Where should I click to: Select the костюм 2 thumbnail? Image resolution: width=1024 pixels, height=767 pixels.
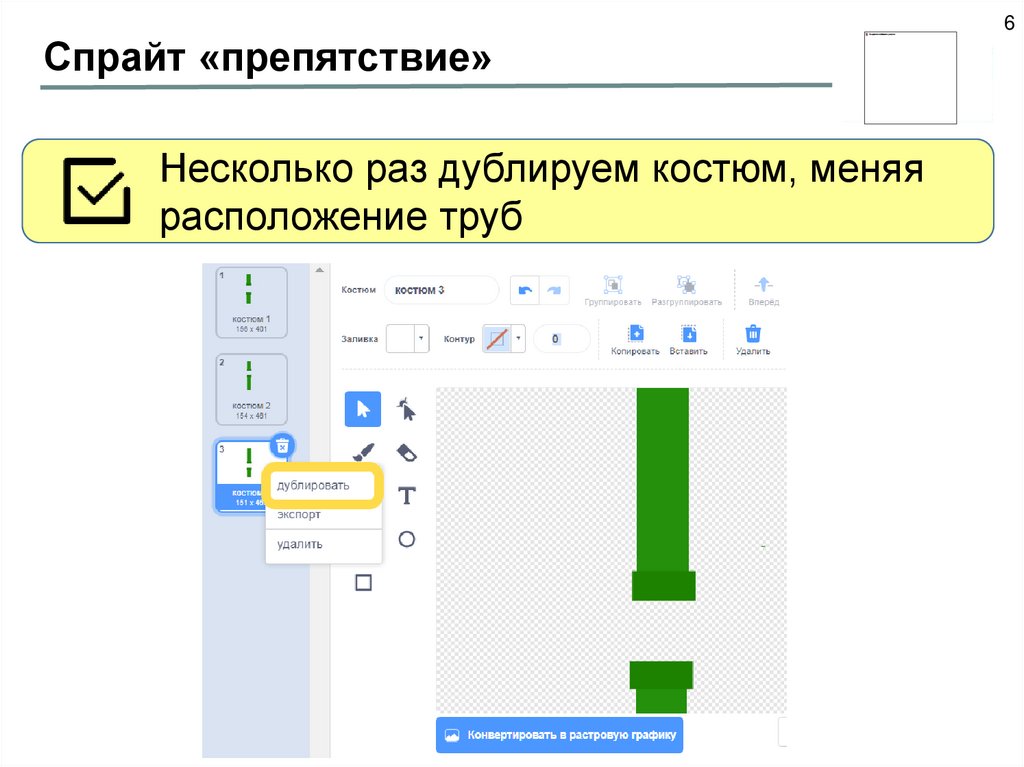pyautogui.click(x=251, y=389)
